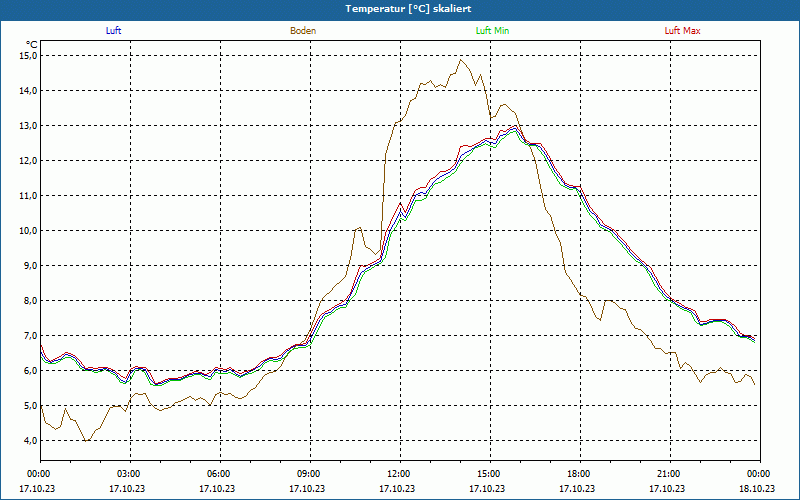This screenshot has width=800, height=500.
Task: Click the 4,0 y-axis value
Action: (x=30, y=441)
